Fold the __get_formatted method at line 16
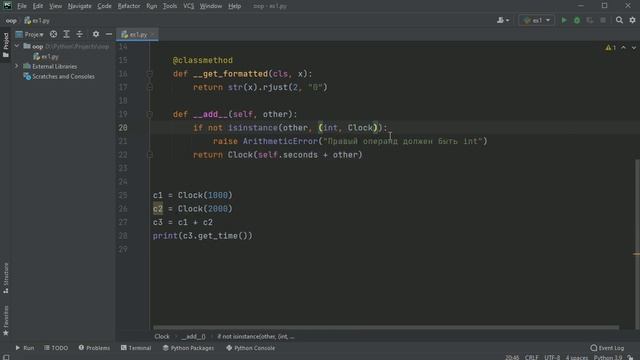Viewport: 640px width, 360px height. point(149,74)
